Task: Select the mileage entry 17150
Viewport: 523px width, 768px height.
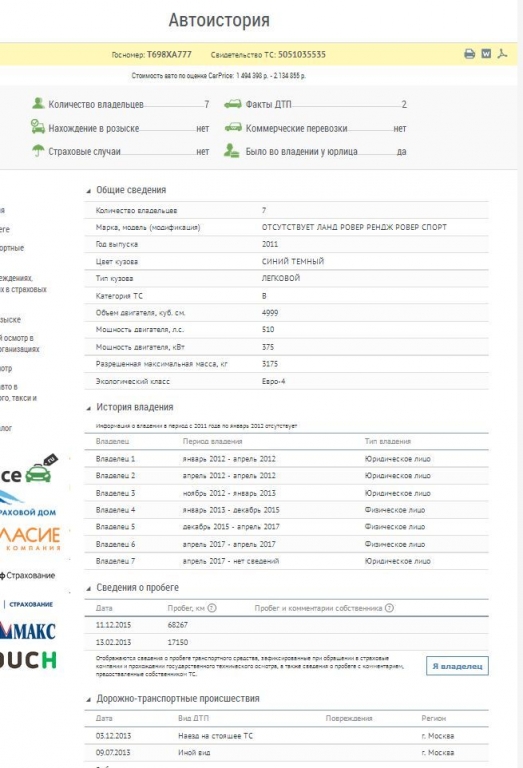Action: [177, 642]
